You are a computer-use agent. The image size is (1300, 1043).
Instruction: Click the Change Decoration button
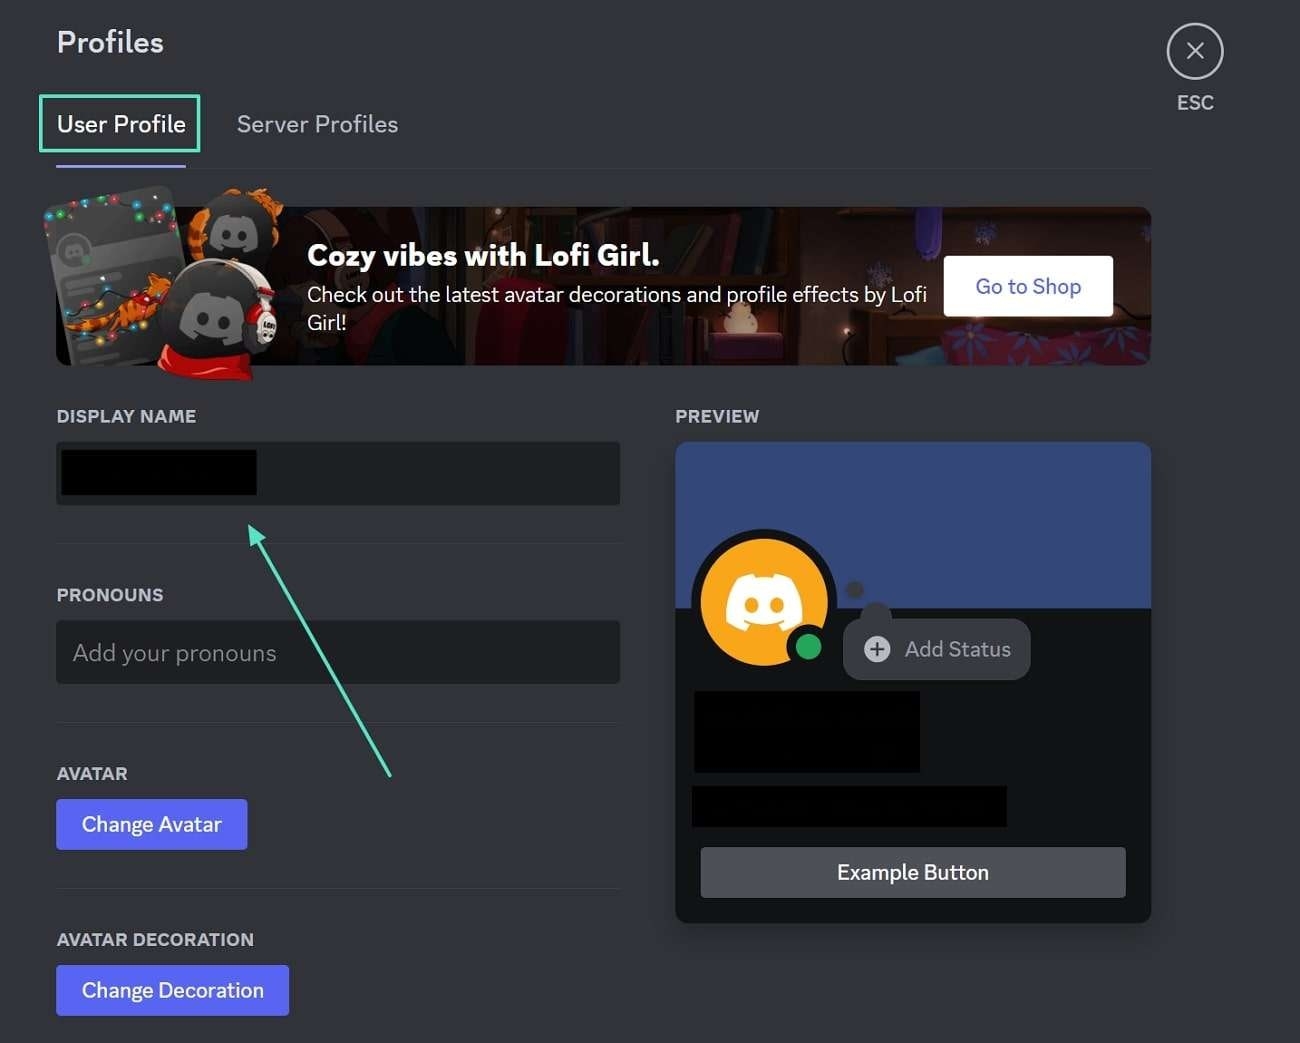coord(172,990)
